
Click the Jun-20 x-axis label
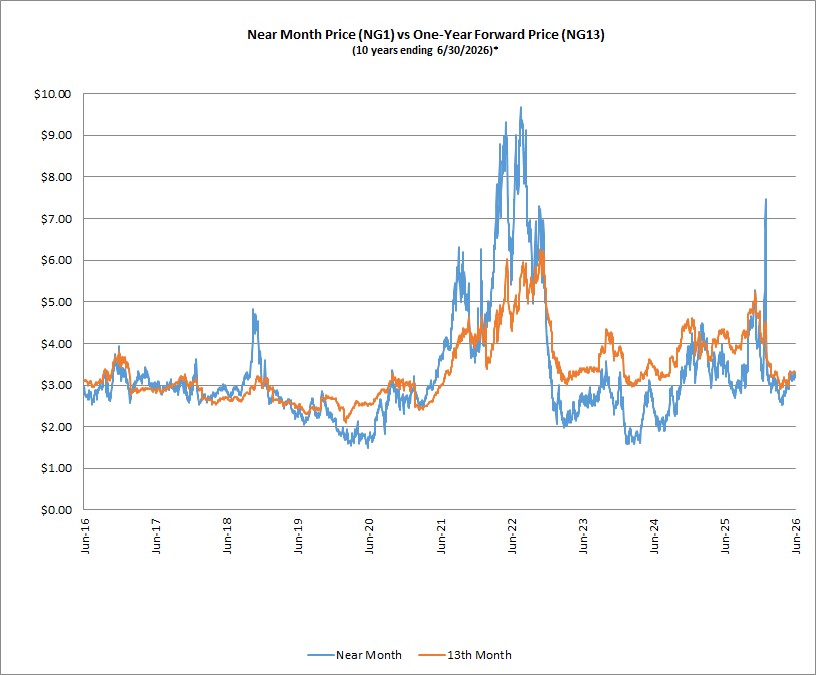tap(369, 536)
